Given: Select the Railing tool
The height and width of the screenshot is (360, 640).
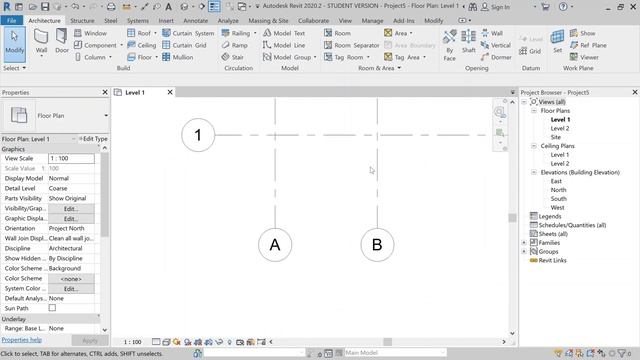Looking at the screenshot, I should (x=236, y=33).
